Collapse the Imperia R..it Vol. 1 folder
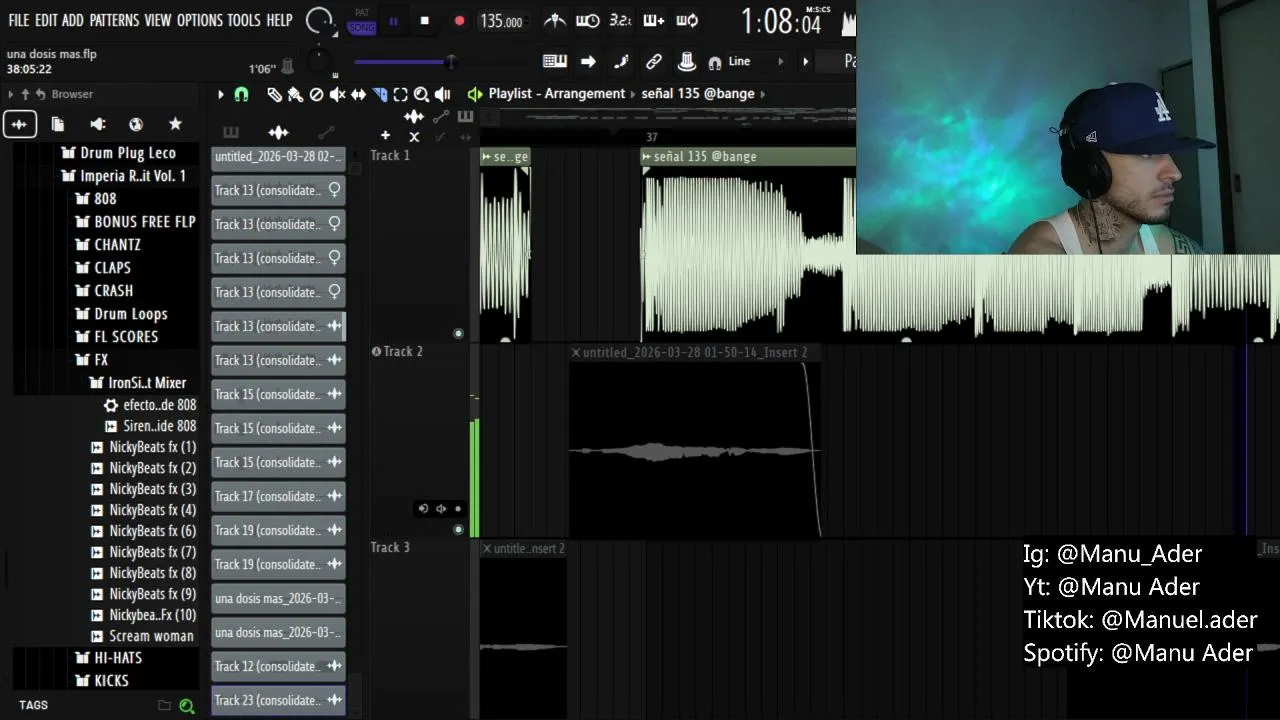Image resolution: width=1280 pixels, height=720 pixels. (124, 176)
